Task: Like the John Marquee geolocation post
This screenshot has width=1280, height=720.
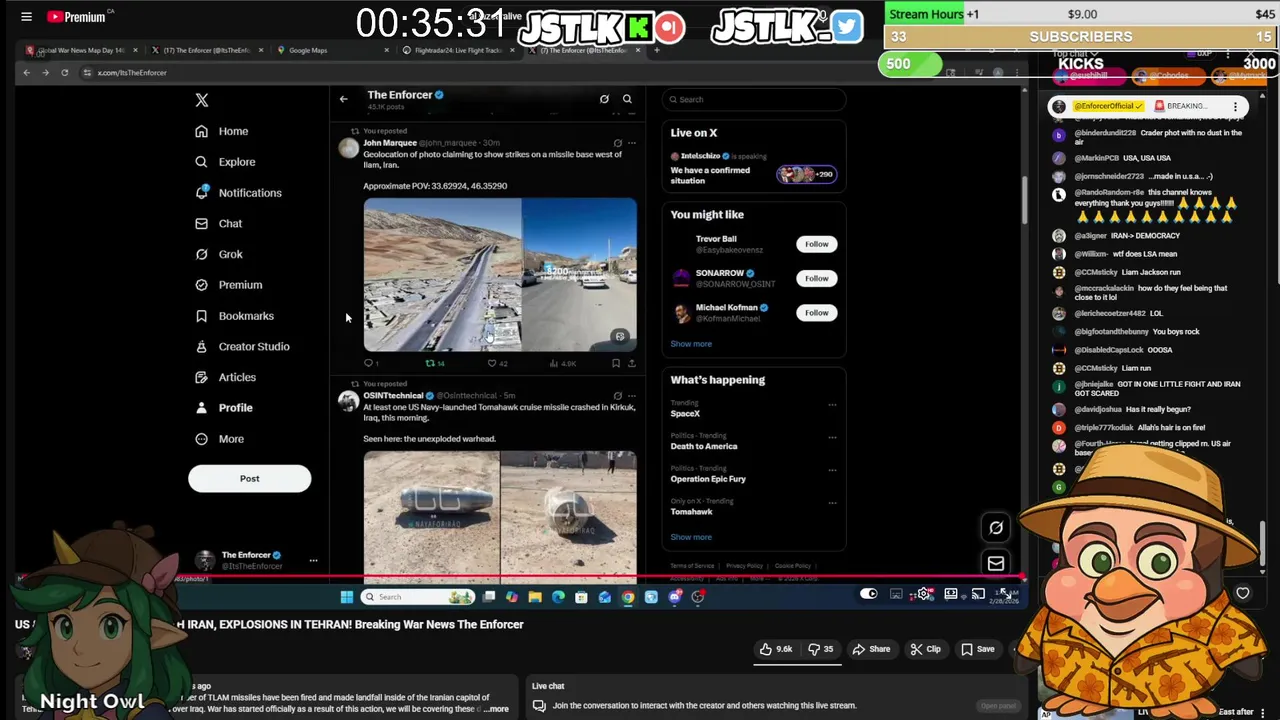Action: (496, 363)
